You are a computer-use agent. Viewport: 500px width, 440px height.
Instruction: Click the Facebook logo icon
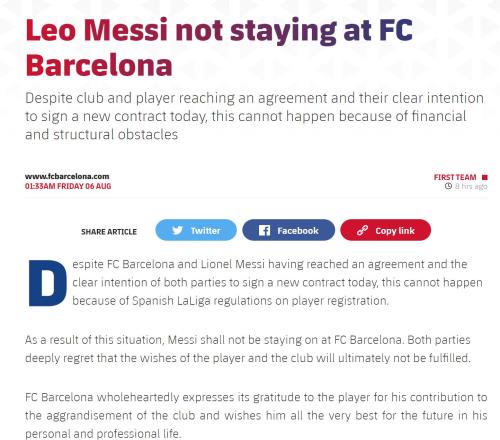[264, 230]
